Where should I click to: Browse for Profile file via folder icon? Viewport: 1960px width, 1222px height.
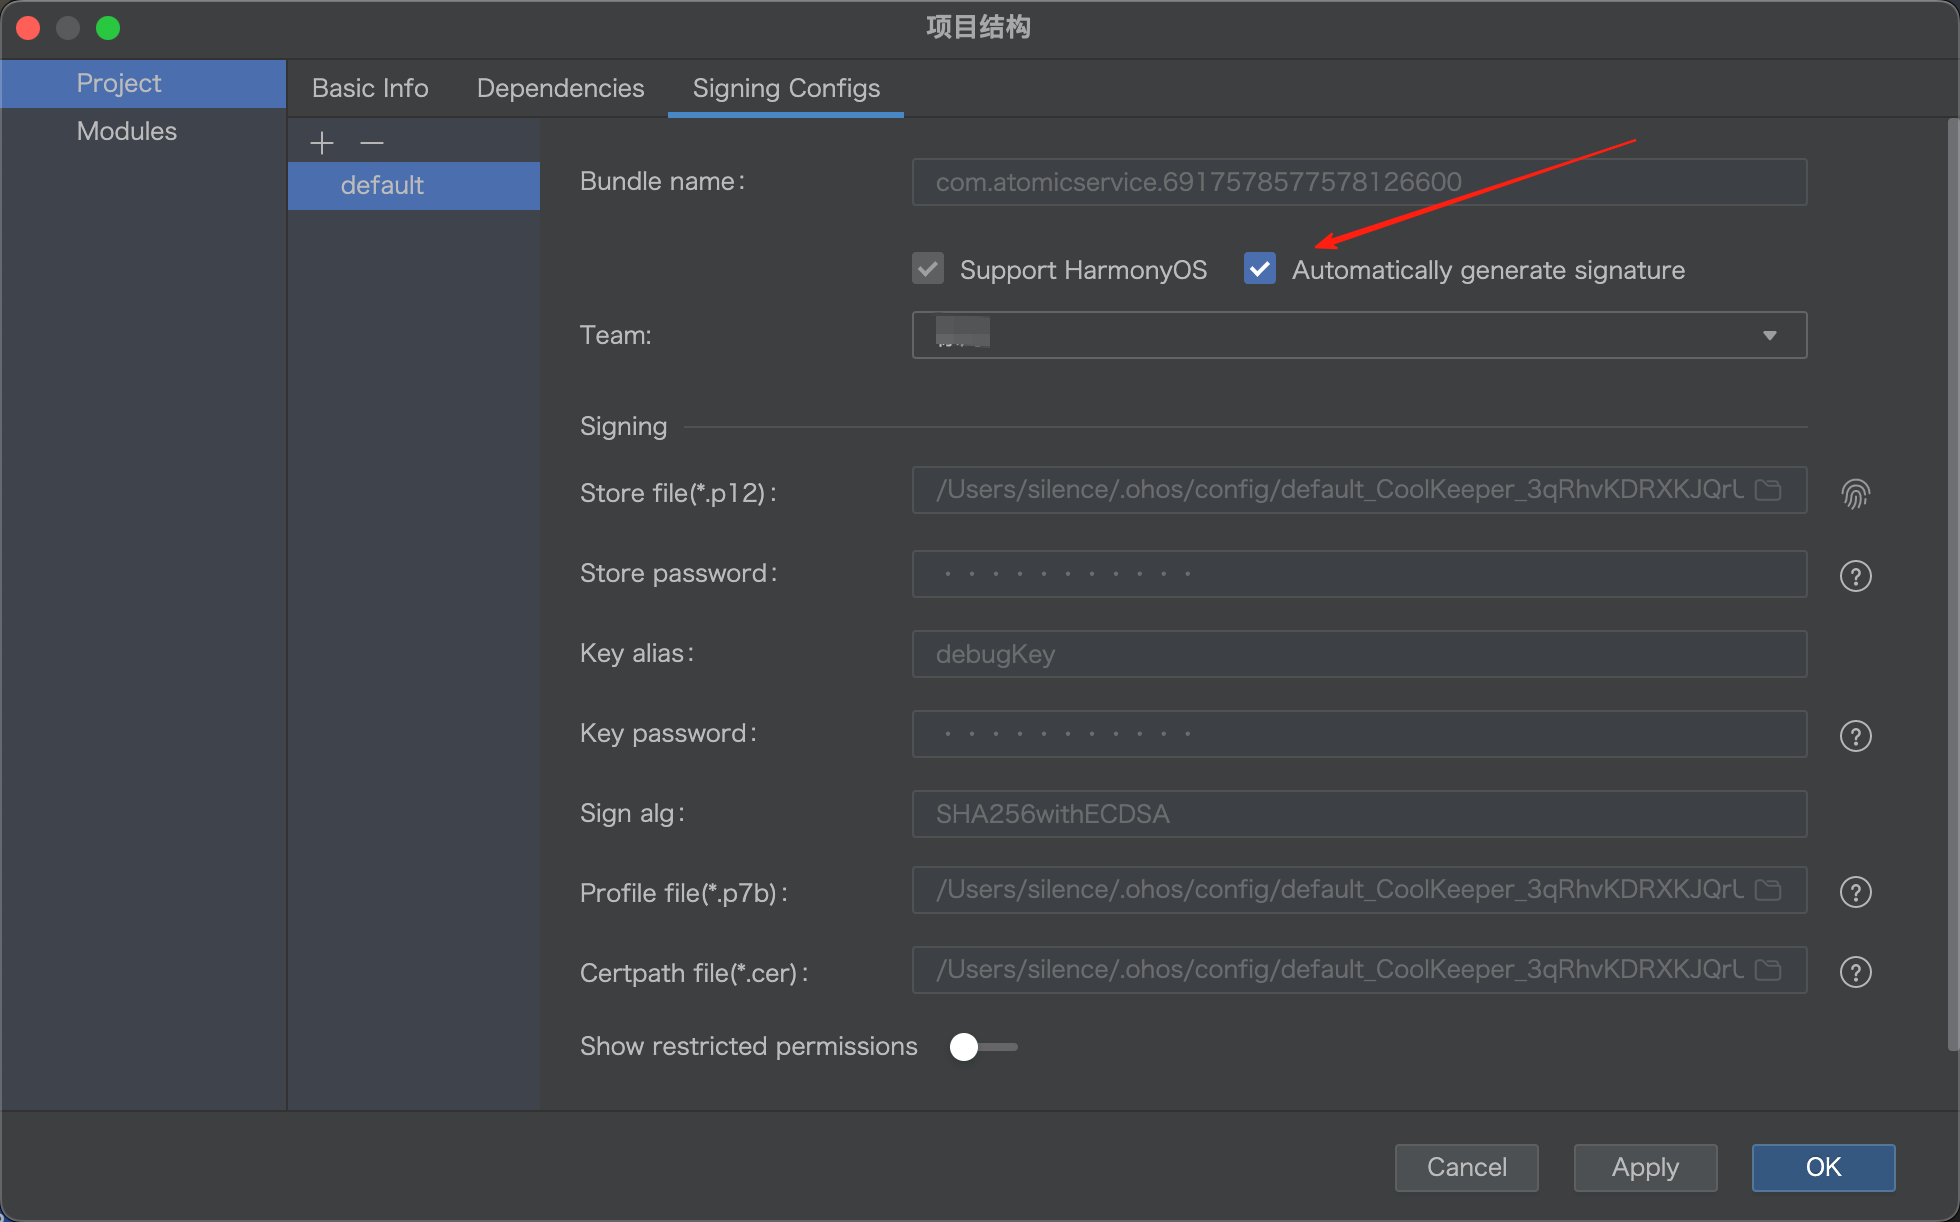point(1768,890)
